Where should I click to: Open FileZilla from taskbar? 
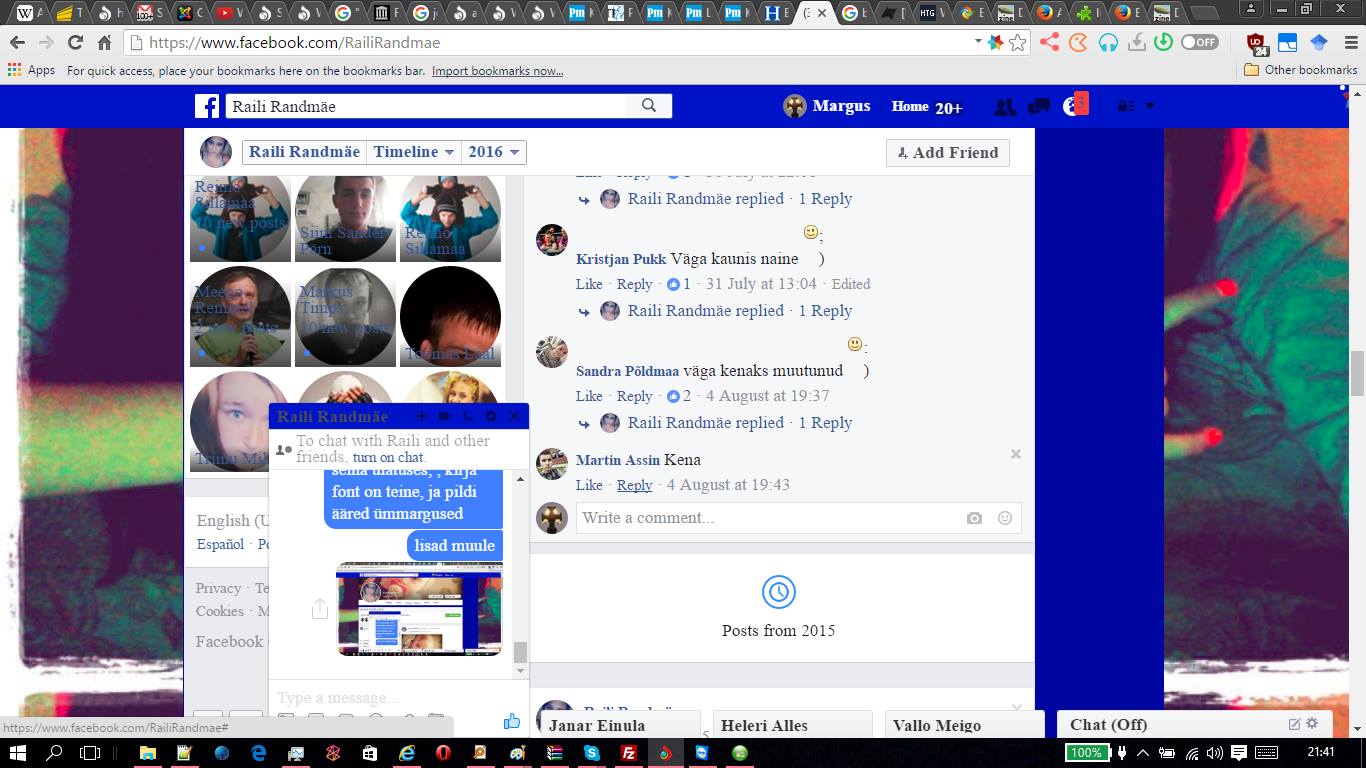(629, 753)
